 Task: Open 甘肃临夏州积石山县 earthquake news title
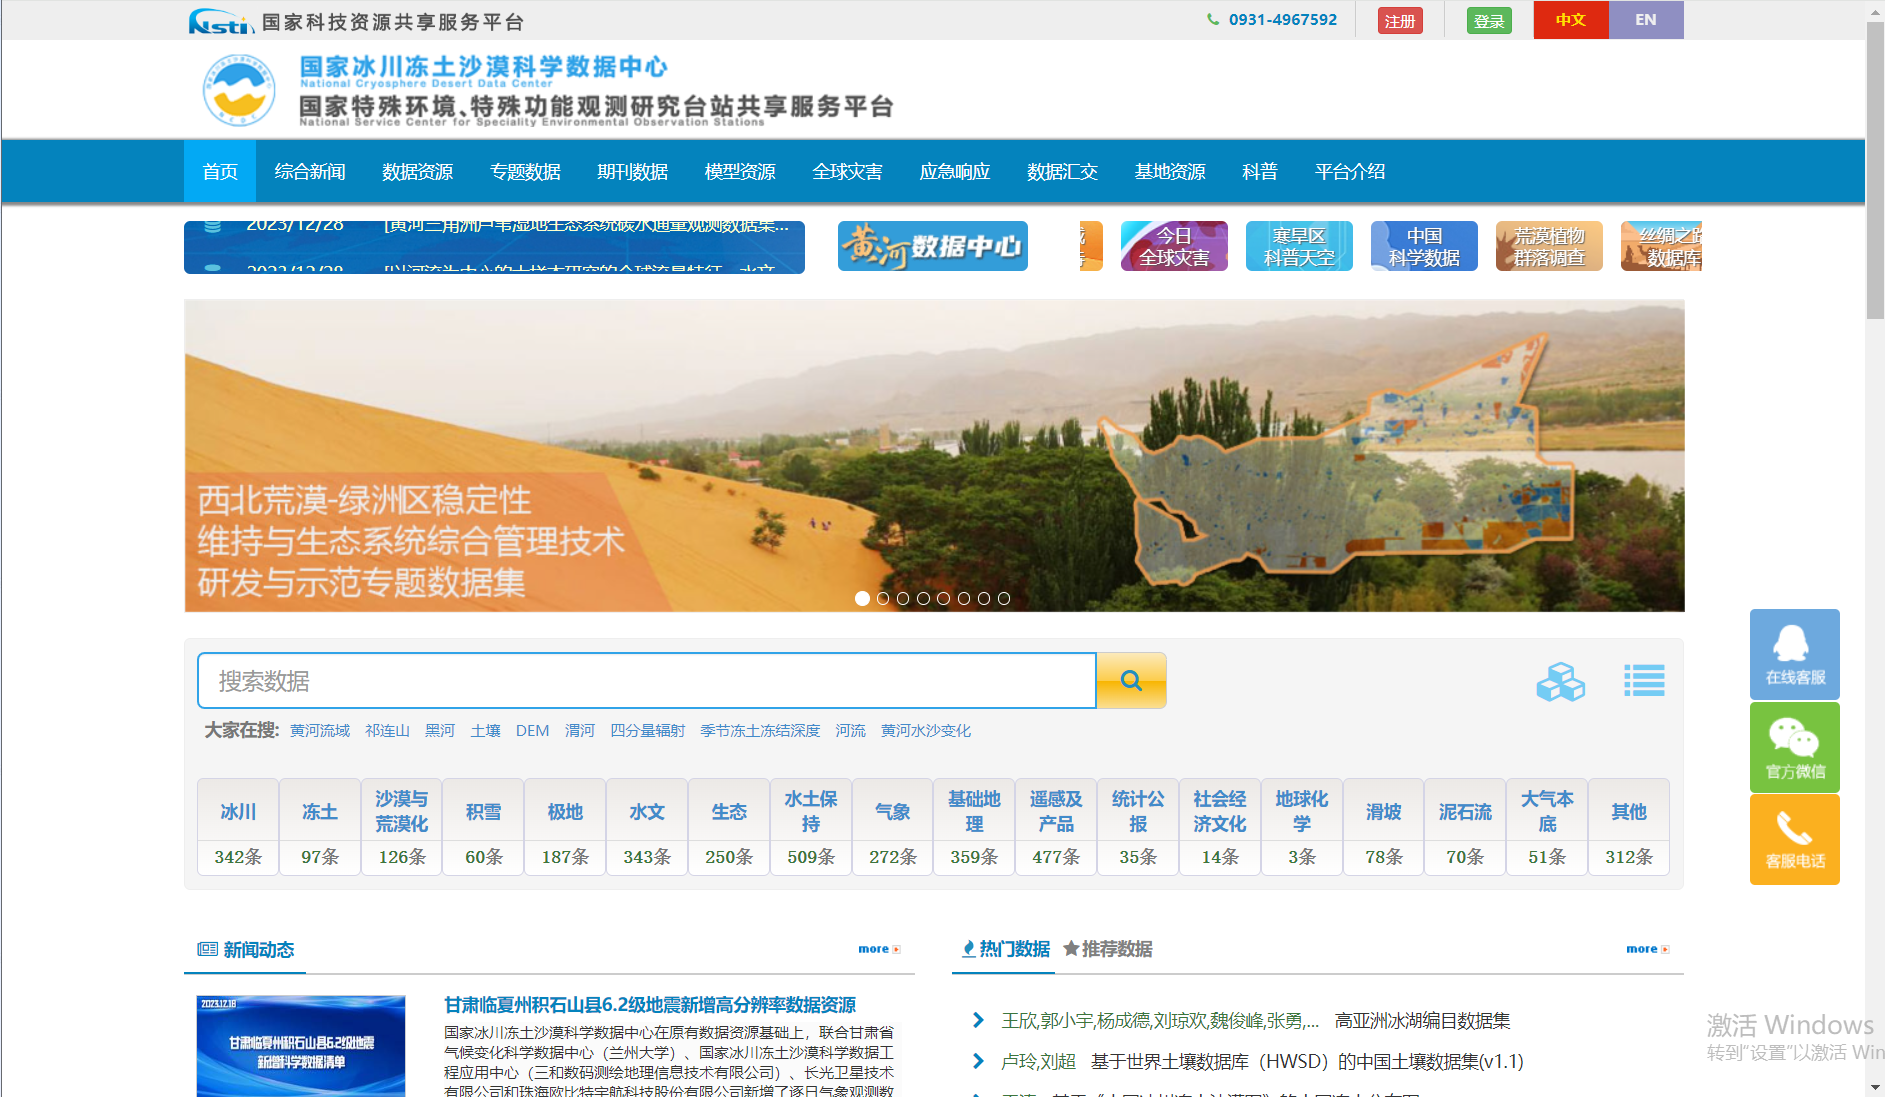click(650, 1005)
